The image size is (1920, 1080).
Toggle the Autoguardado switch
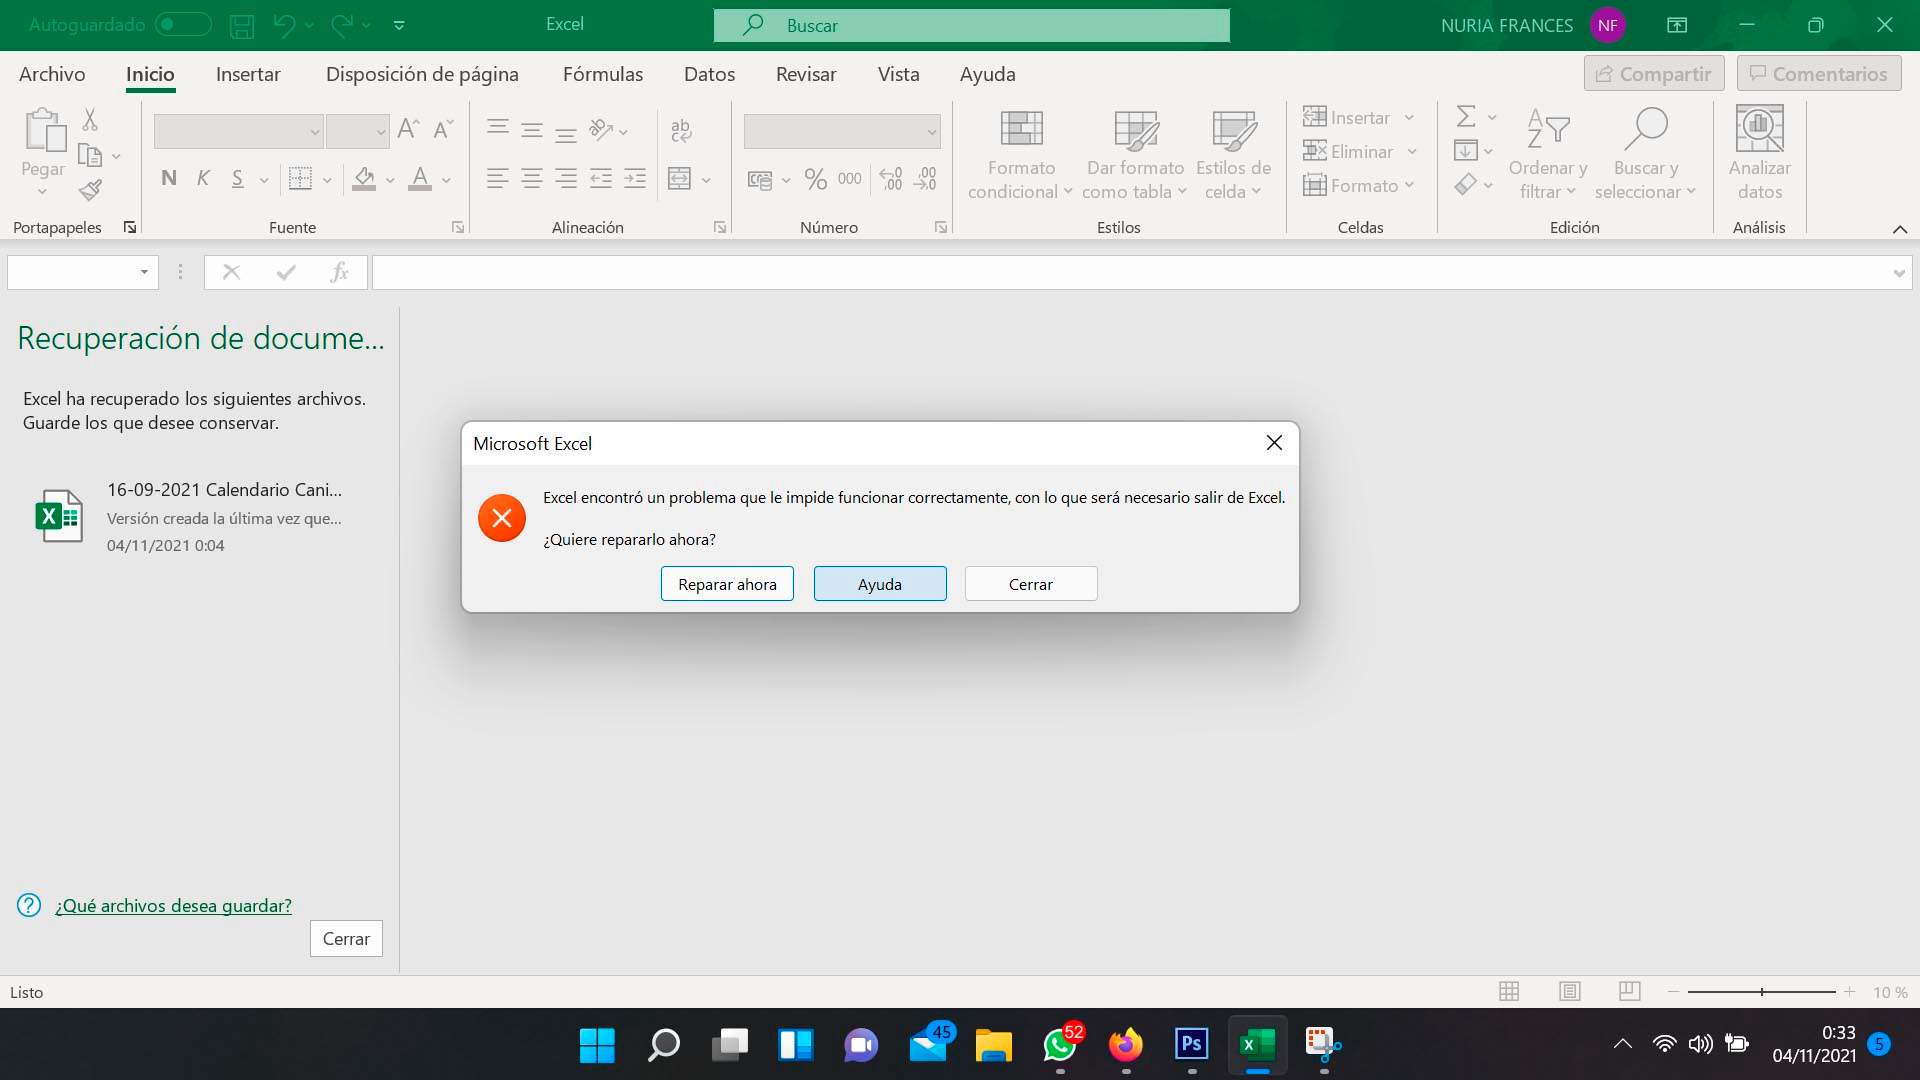[183, 25]
